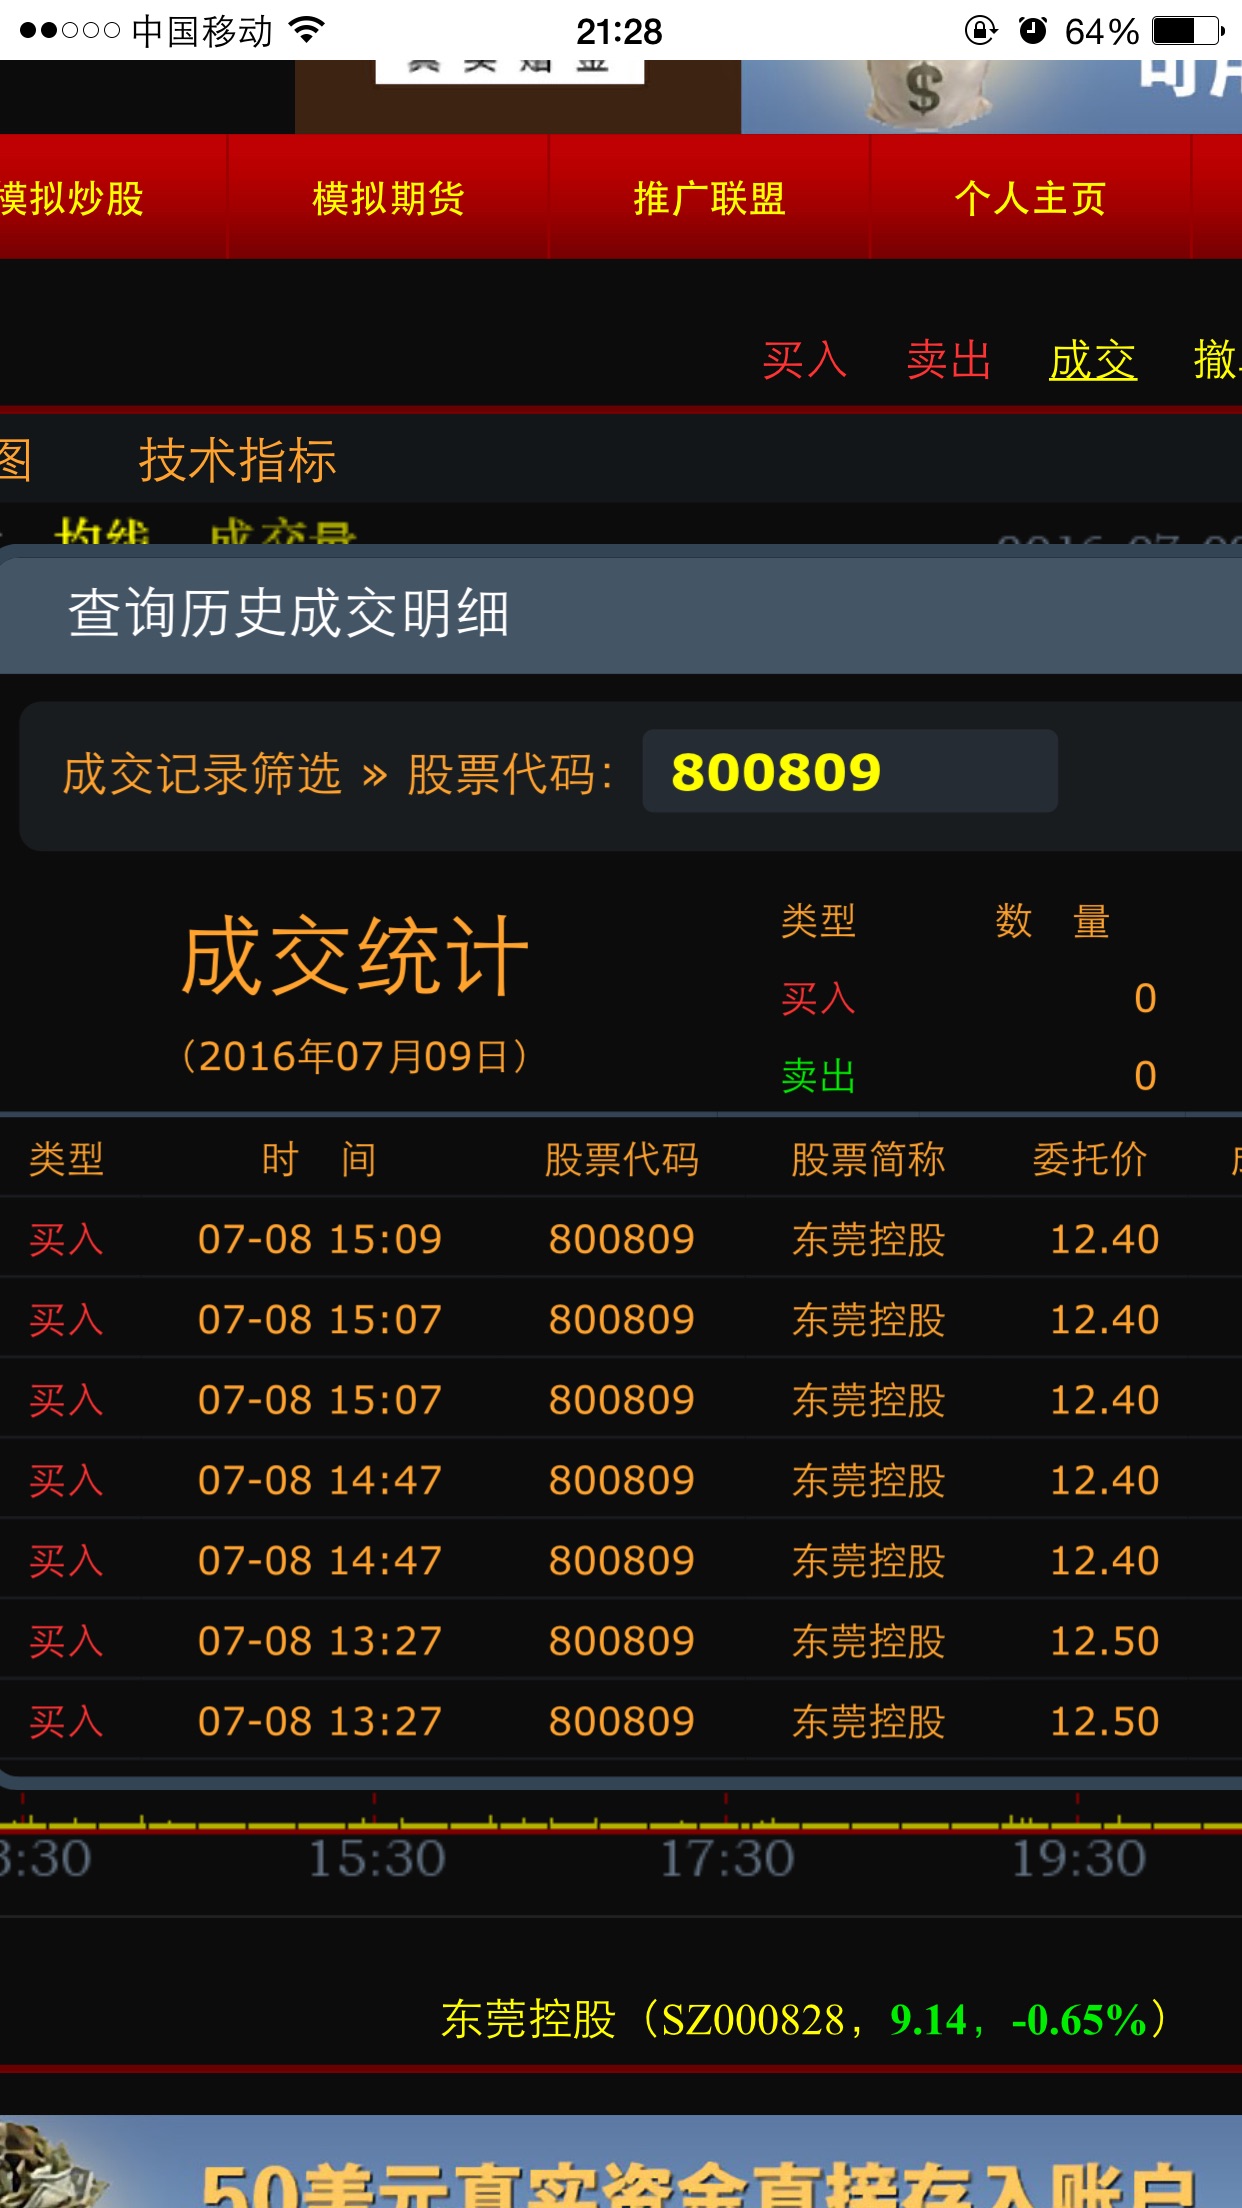
Task: Go to 个人主页 tab
Action: pyautogui.click(x=1030, y=198)
